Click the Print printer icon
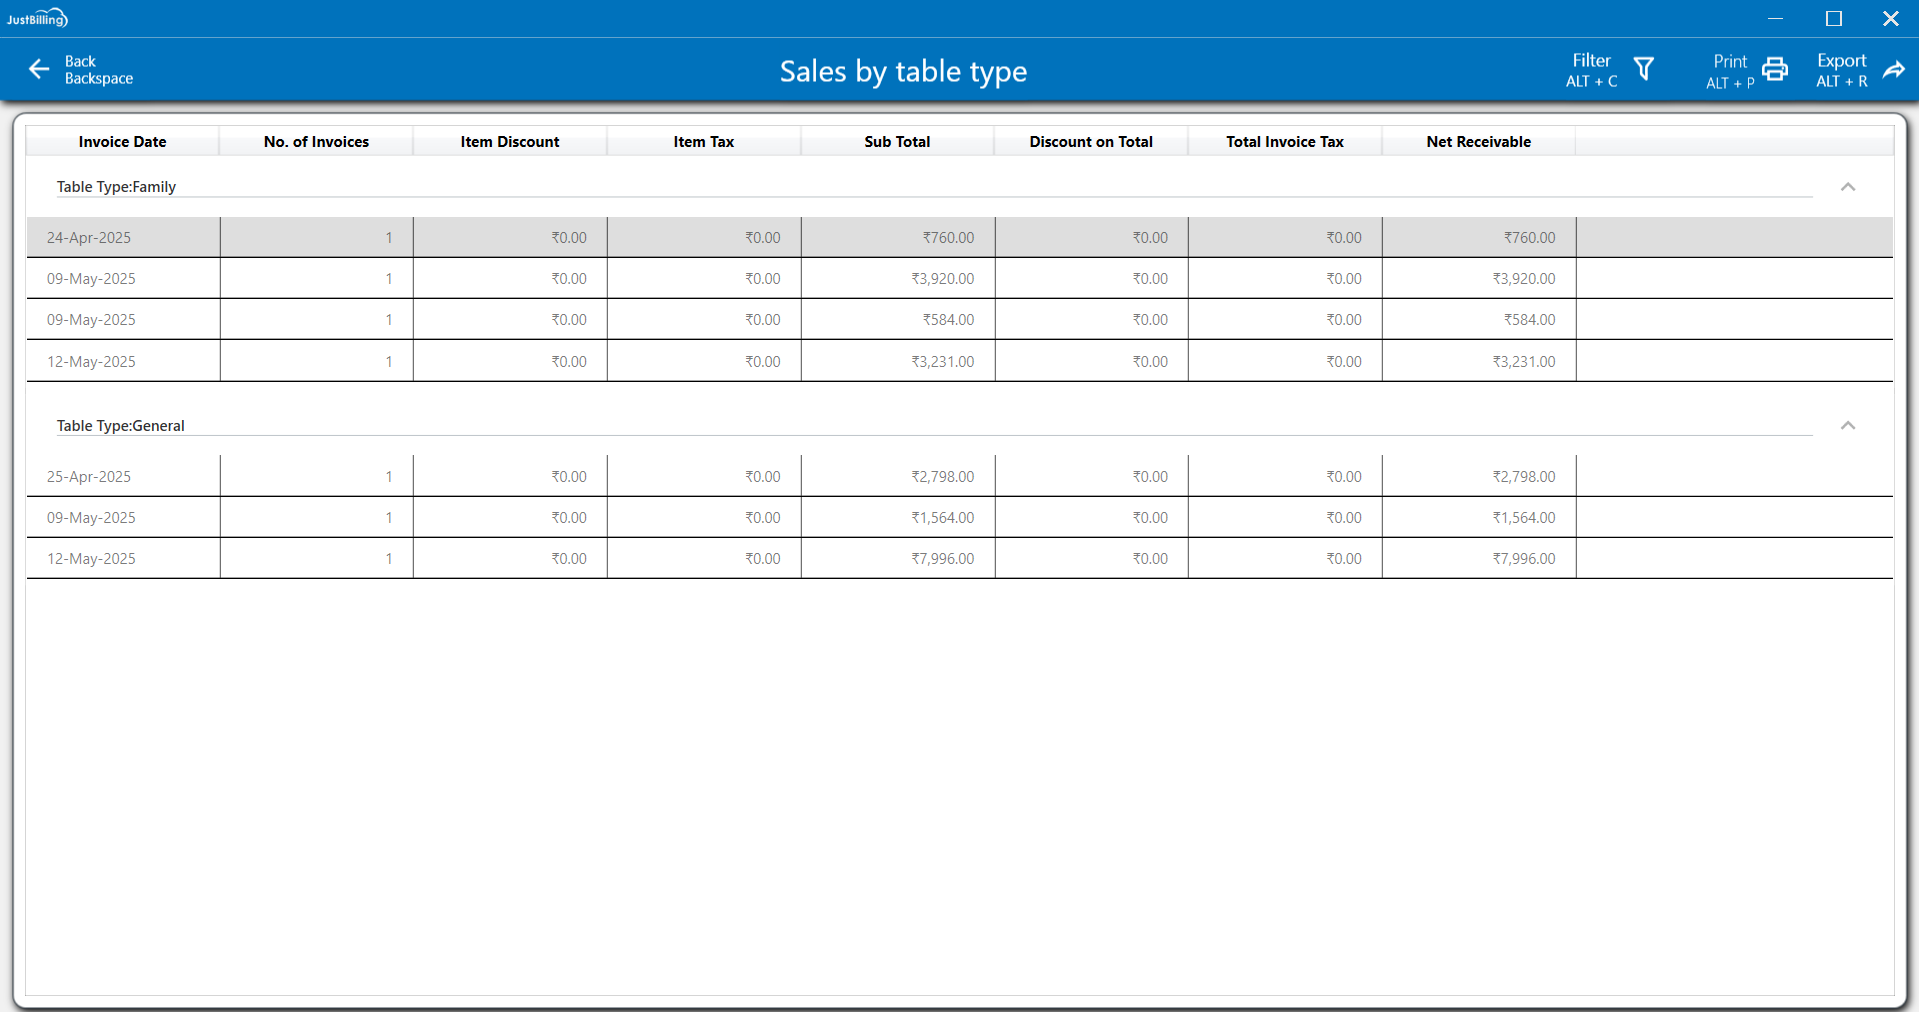The image size is (1919, 1012). [x=1775, y=69]
